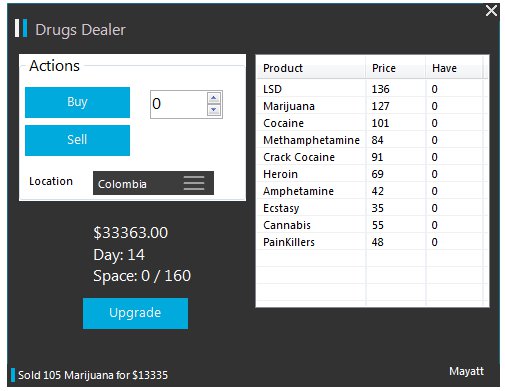Image resolution: width=505 pixels, height=391 pixels.
Task: Select the Cannabis row
Action: pyautogui.click(x=373, y=225)
